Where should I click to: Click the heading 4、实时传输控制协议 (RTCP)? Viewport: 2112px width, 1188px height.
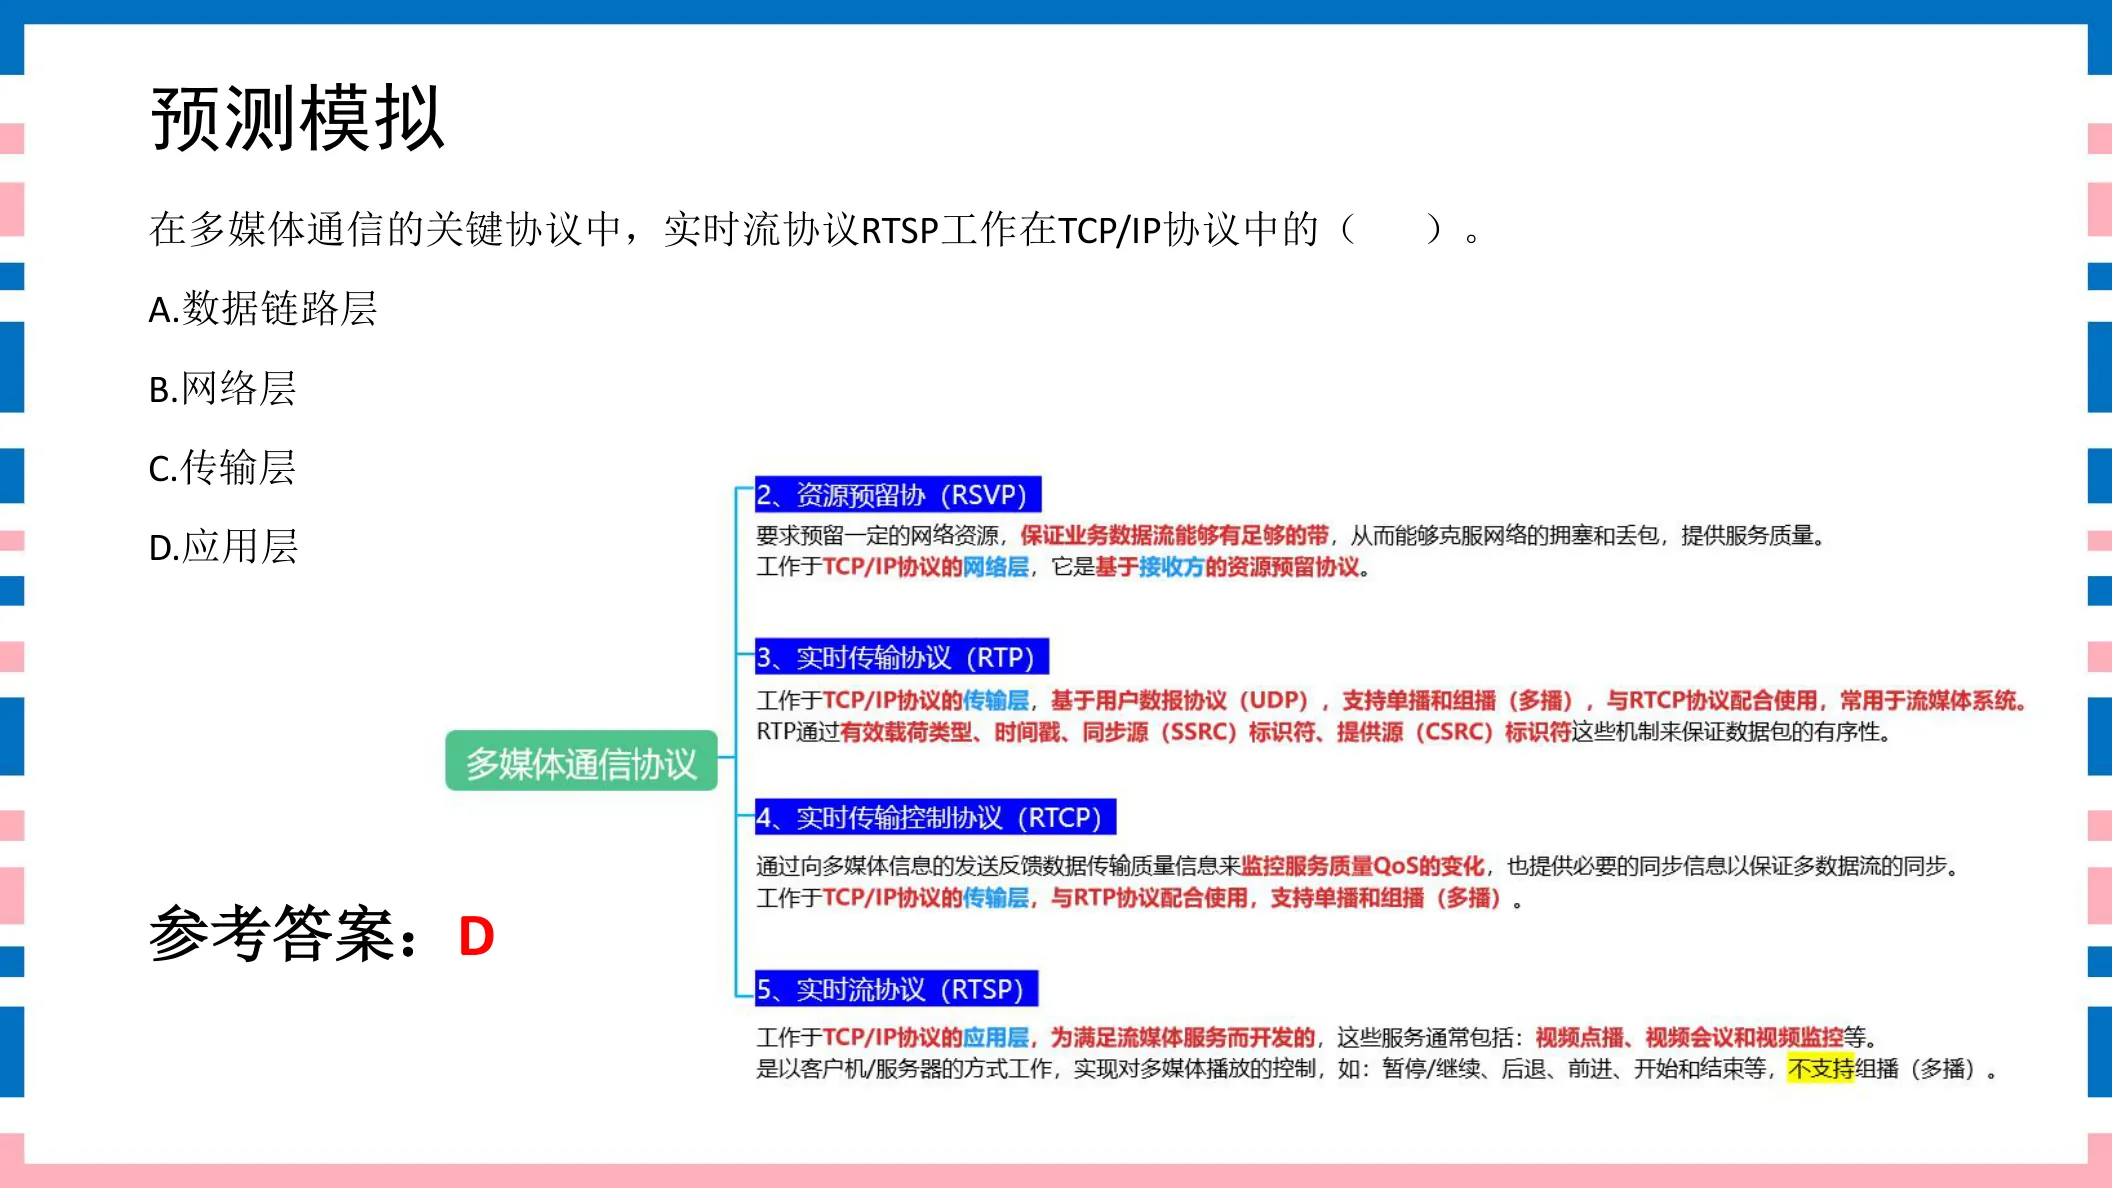tap(934, 817)
